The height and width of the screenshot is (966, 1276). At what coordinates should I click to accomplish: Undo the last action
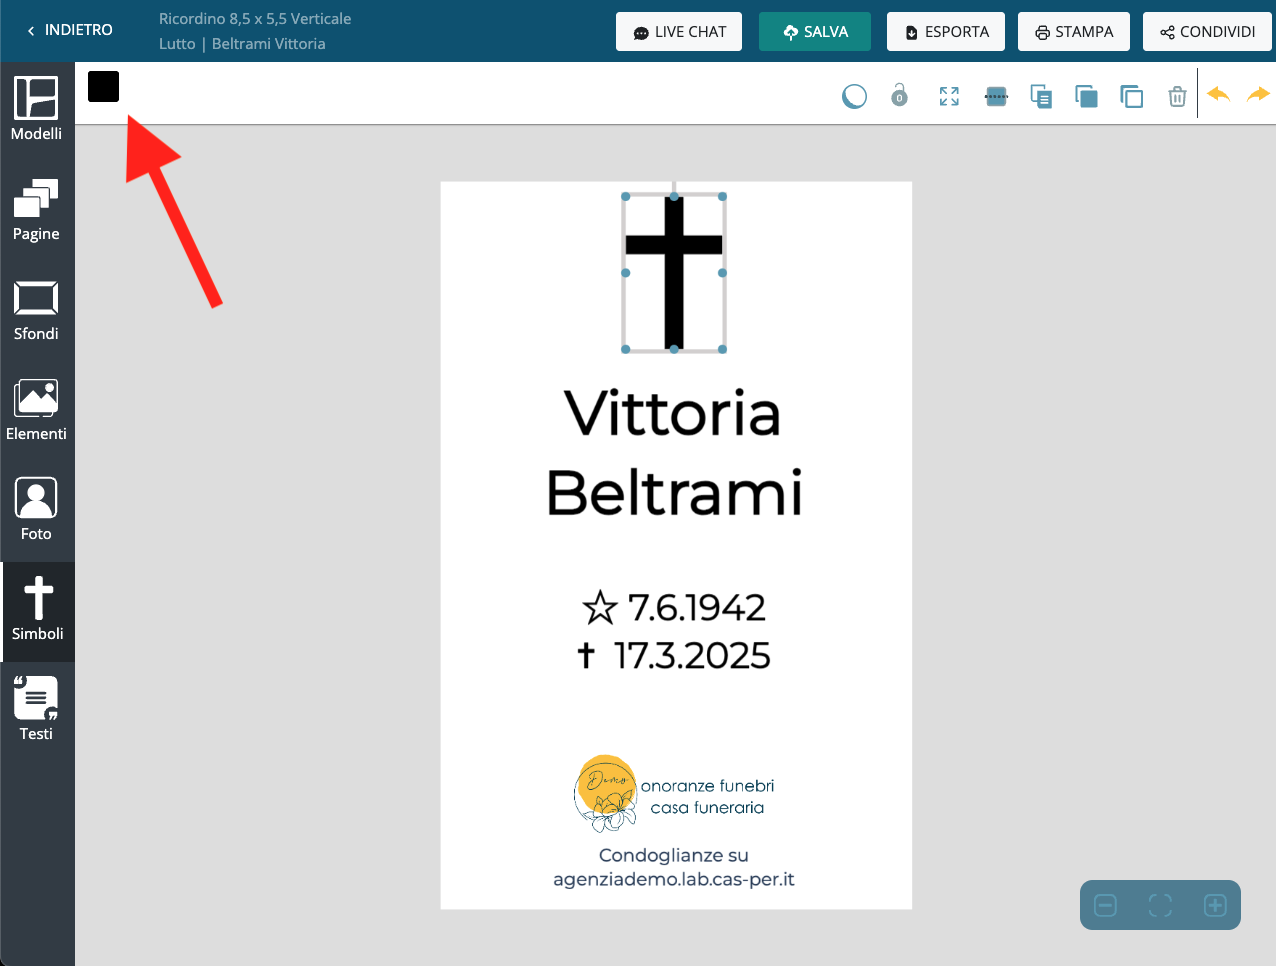tap(1218, 95)
